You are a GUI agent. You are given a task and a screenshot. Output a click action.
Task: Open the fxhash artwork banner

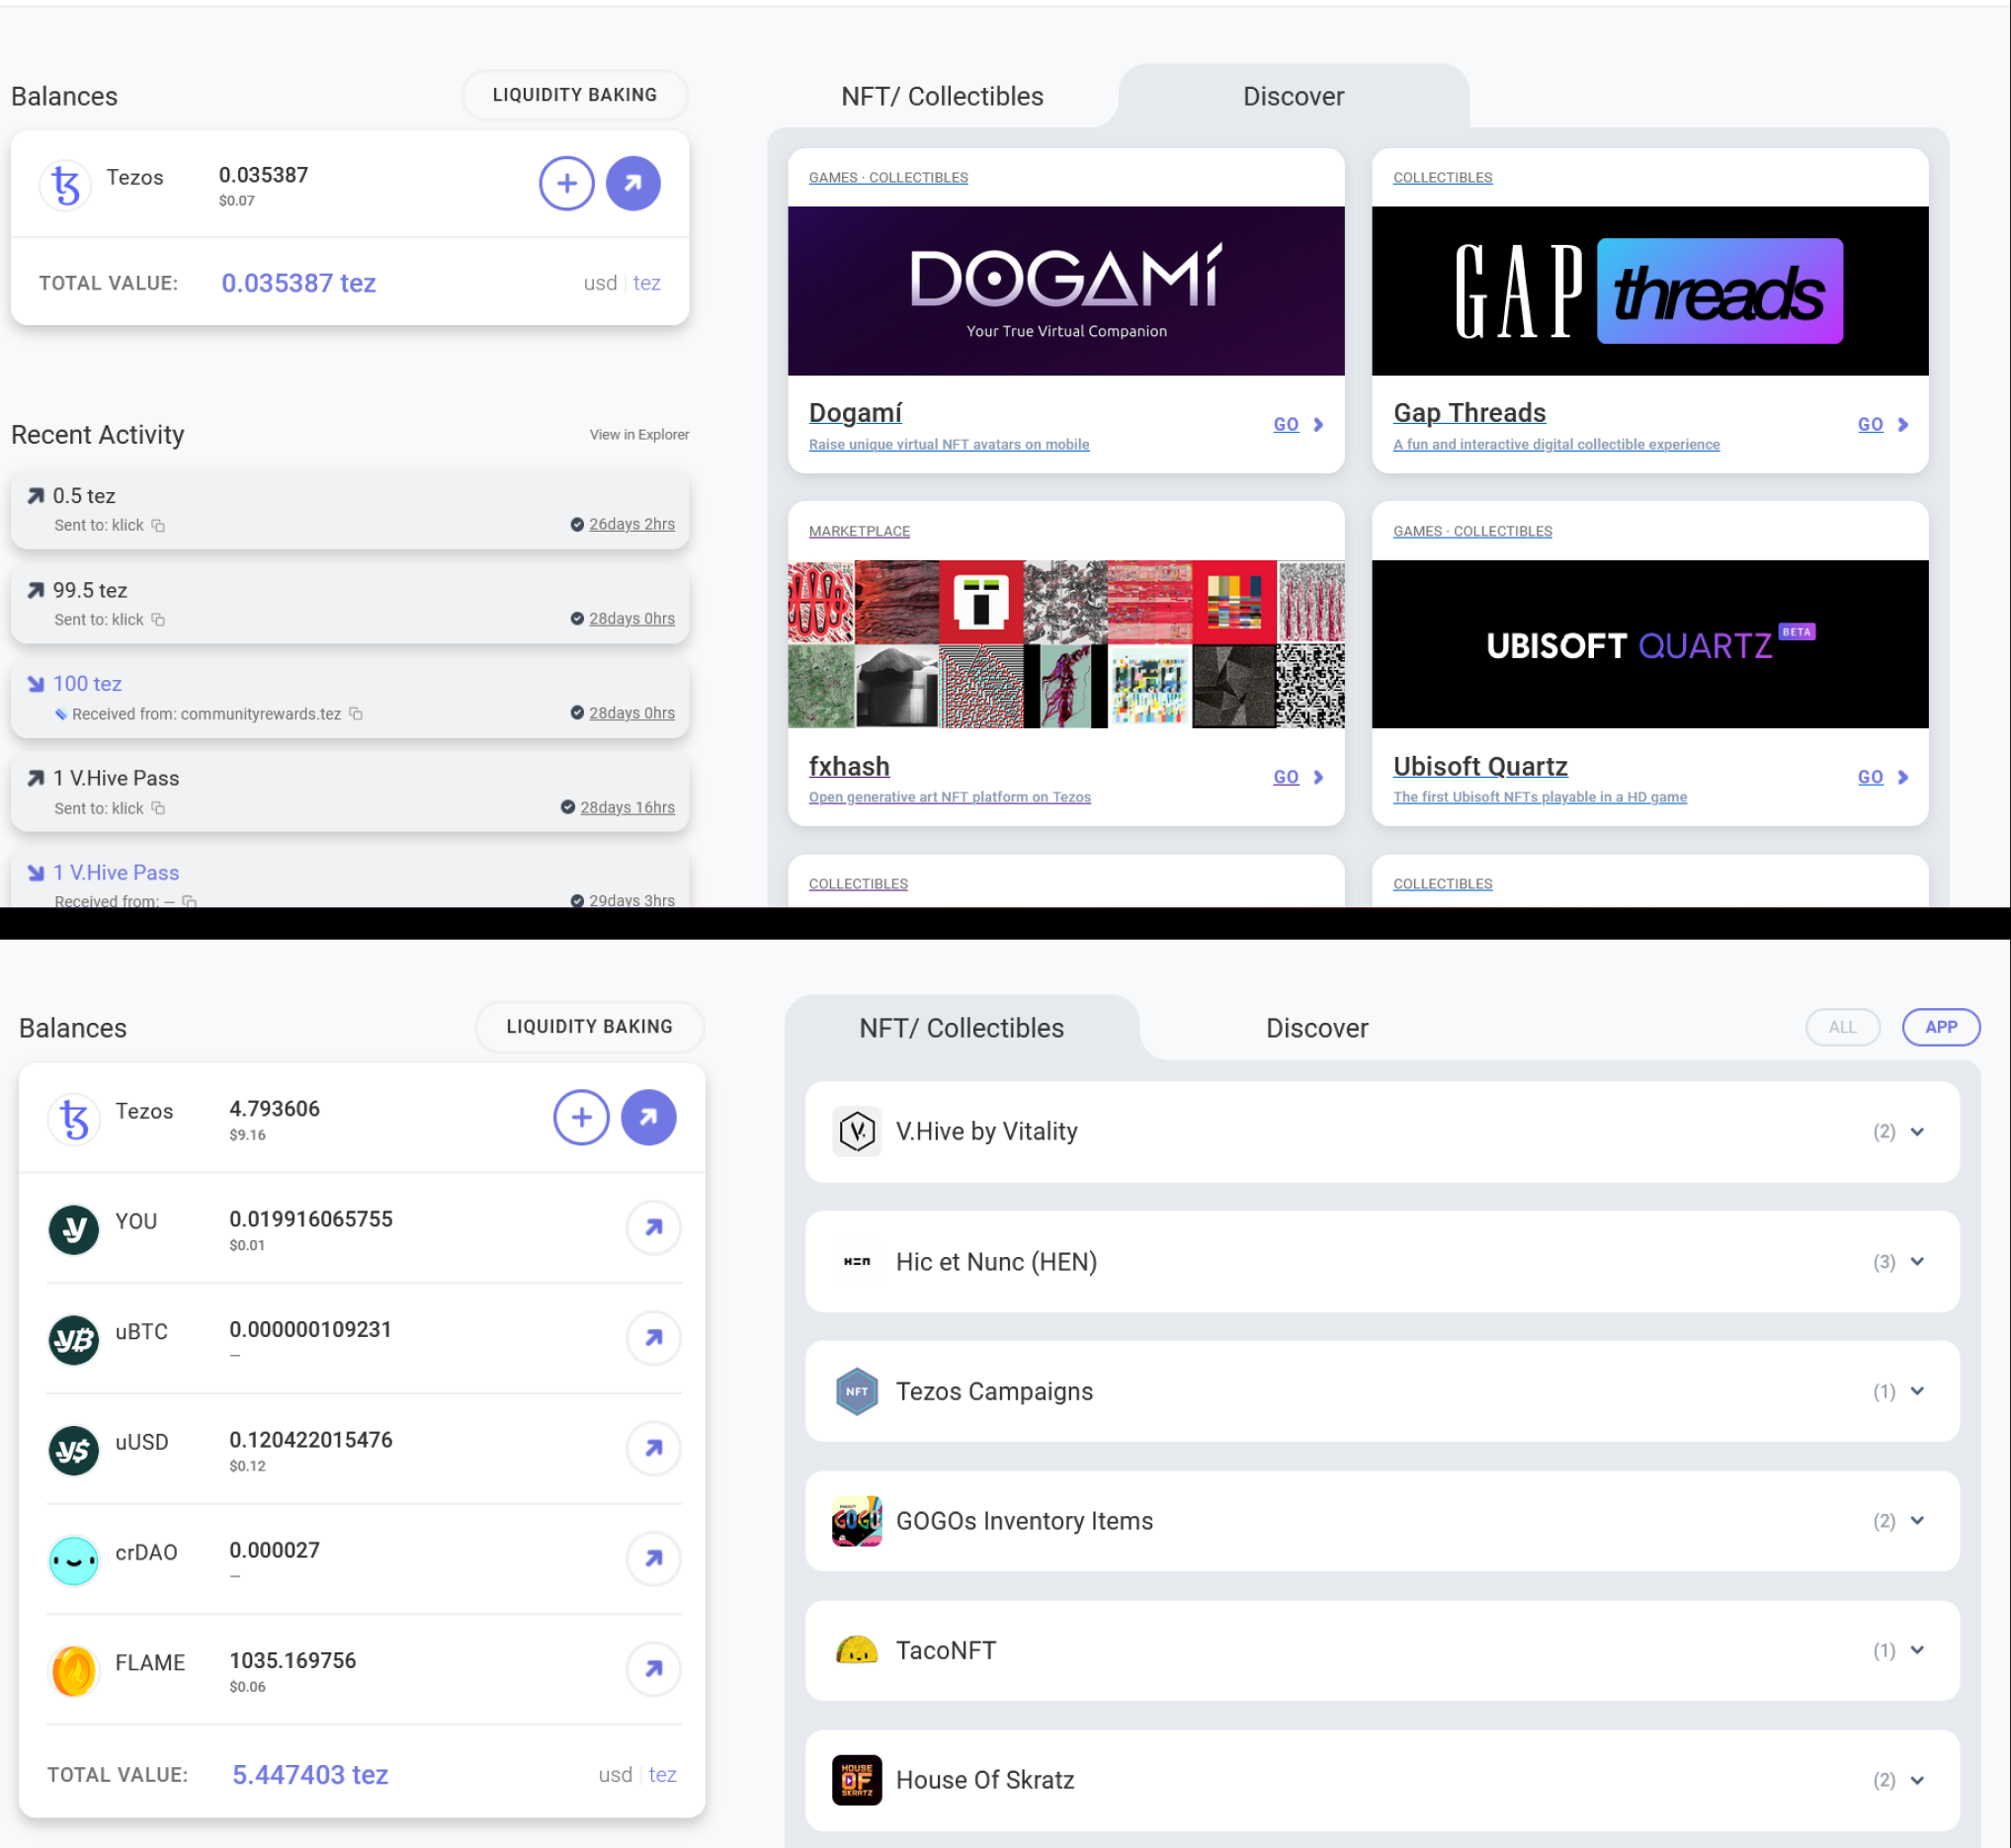[x=1066, y=644]
